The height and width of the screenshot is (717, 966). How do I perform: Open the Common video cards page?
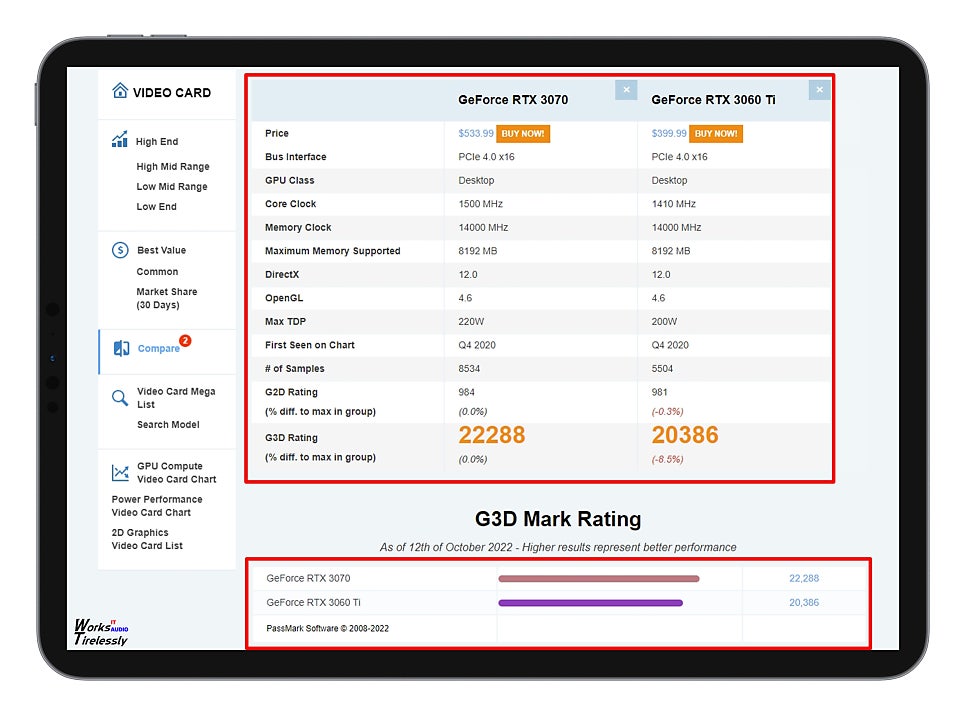(x=157, y=272)
